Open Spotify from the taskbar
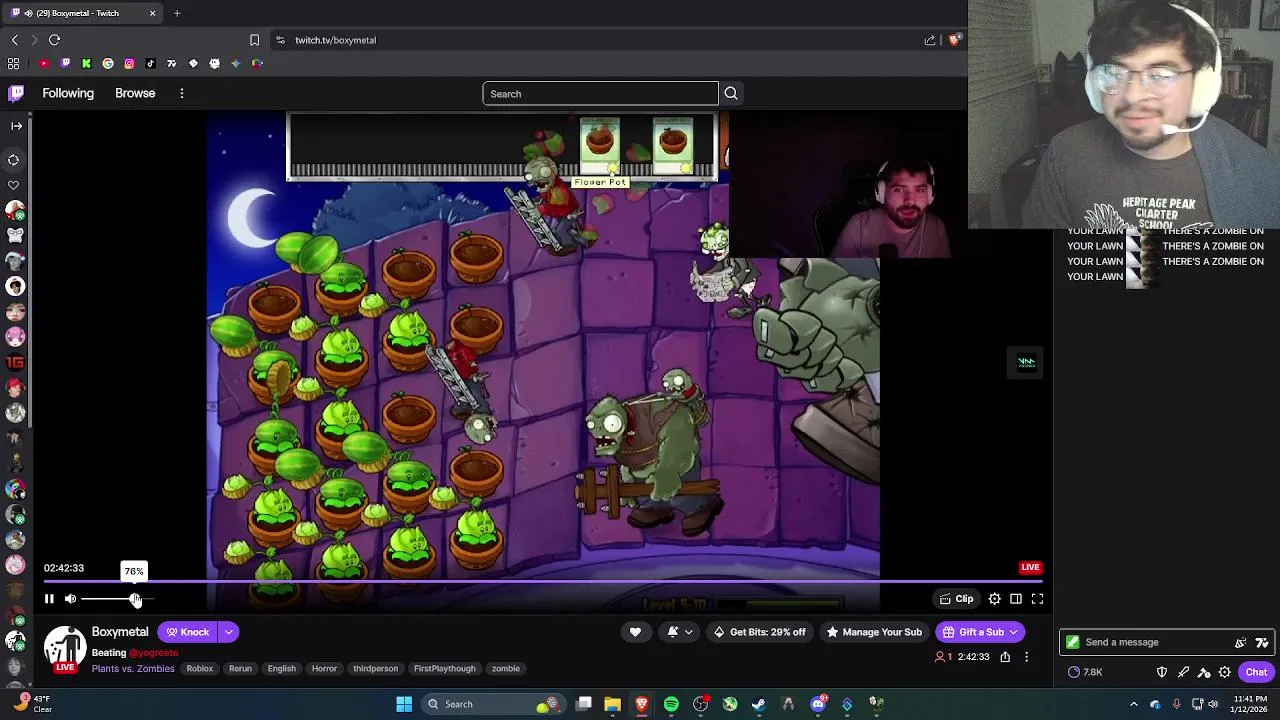This screenshot has height=720, width=1280. tap(671, 704)
